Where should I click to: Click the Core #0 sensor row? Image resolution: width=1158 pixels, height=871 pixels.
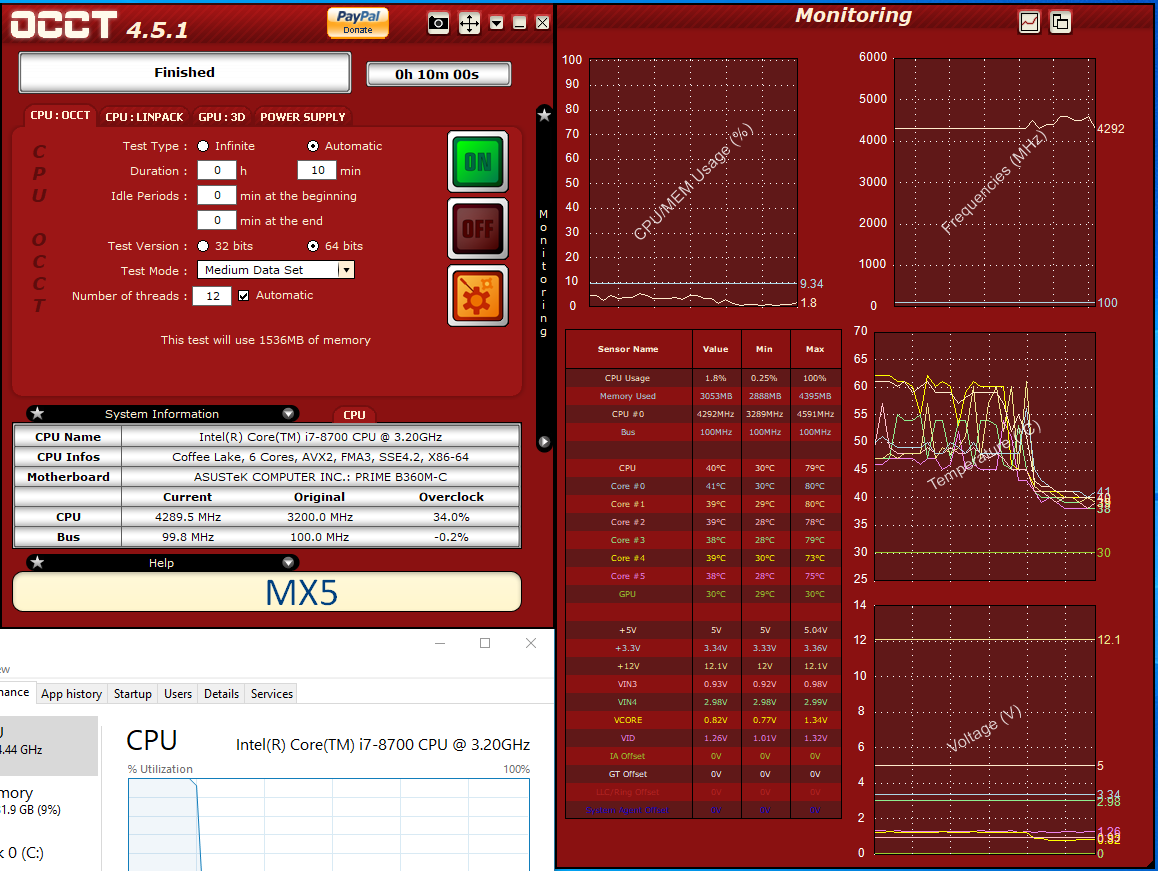pos(703,486)
